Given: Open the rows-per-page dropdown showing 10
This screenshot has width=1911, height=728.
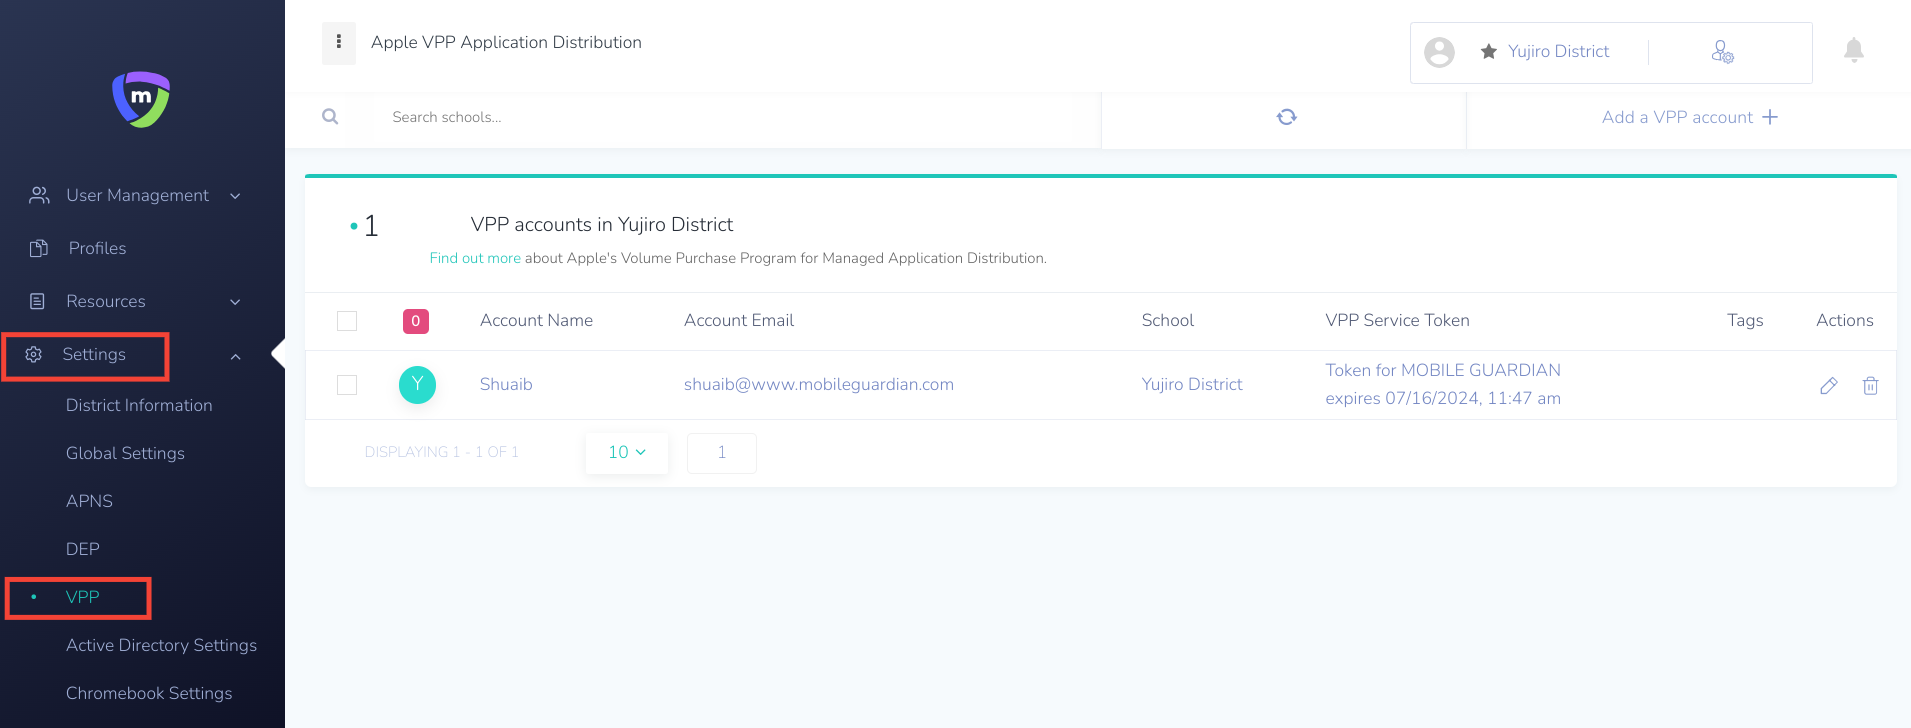Looking at the screenshot, I should 627,452.
